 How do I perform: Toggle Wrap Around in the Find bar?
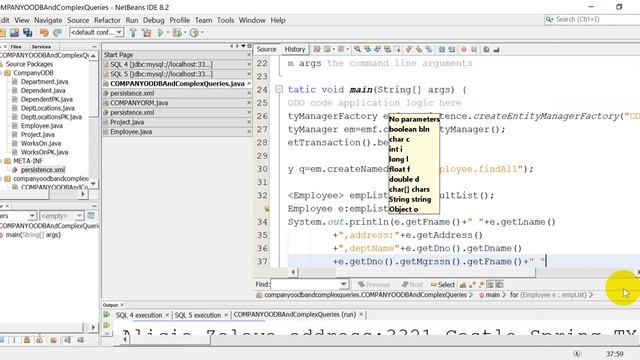click(499, 284)
